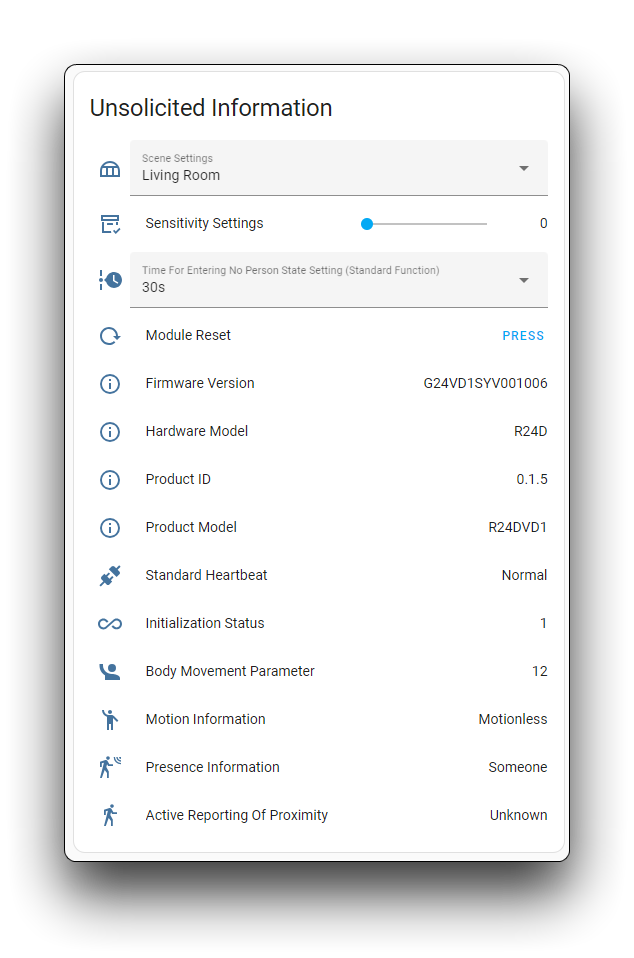This screenshot has width=634, height=958.
Task: Click the Motion Information standing figure icon
Action: 110,720
